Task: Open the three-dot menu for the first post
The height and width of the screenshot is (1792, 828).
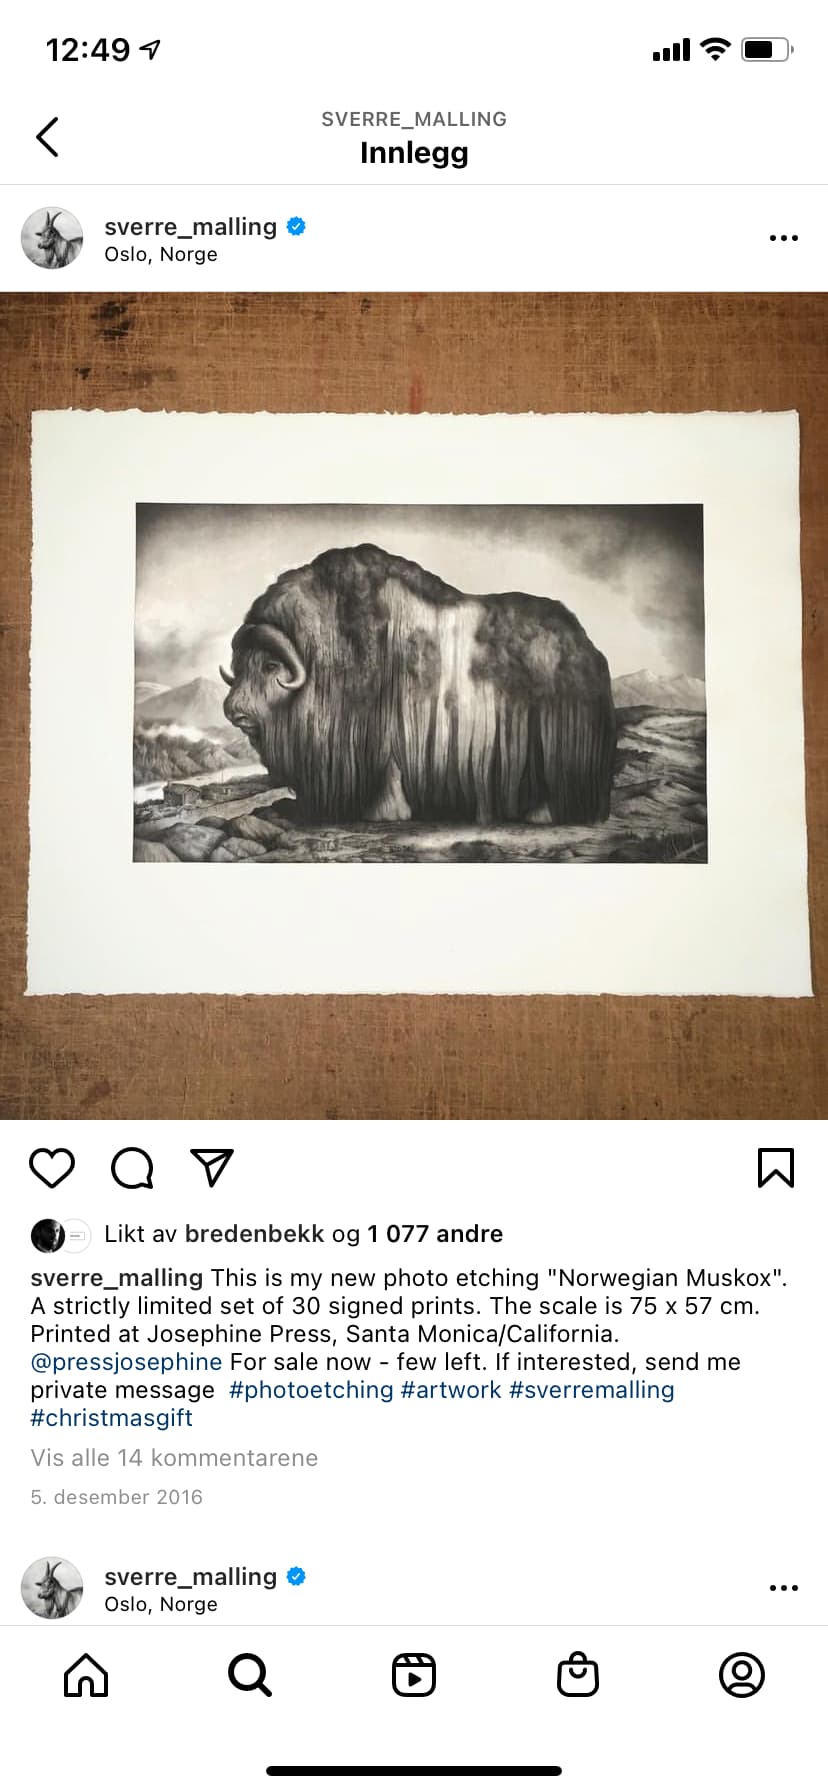Action: (784, 238)
